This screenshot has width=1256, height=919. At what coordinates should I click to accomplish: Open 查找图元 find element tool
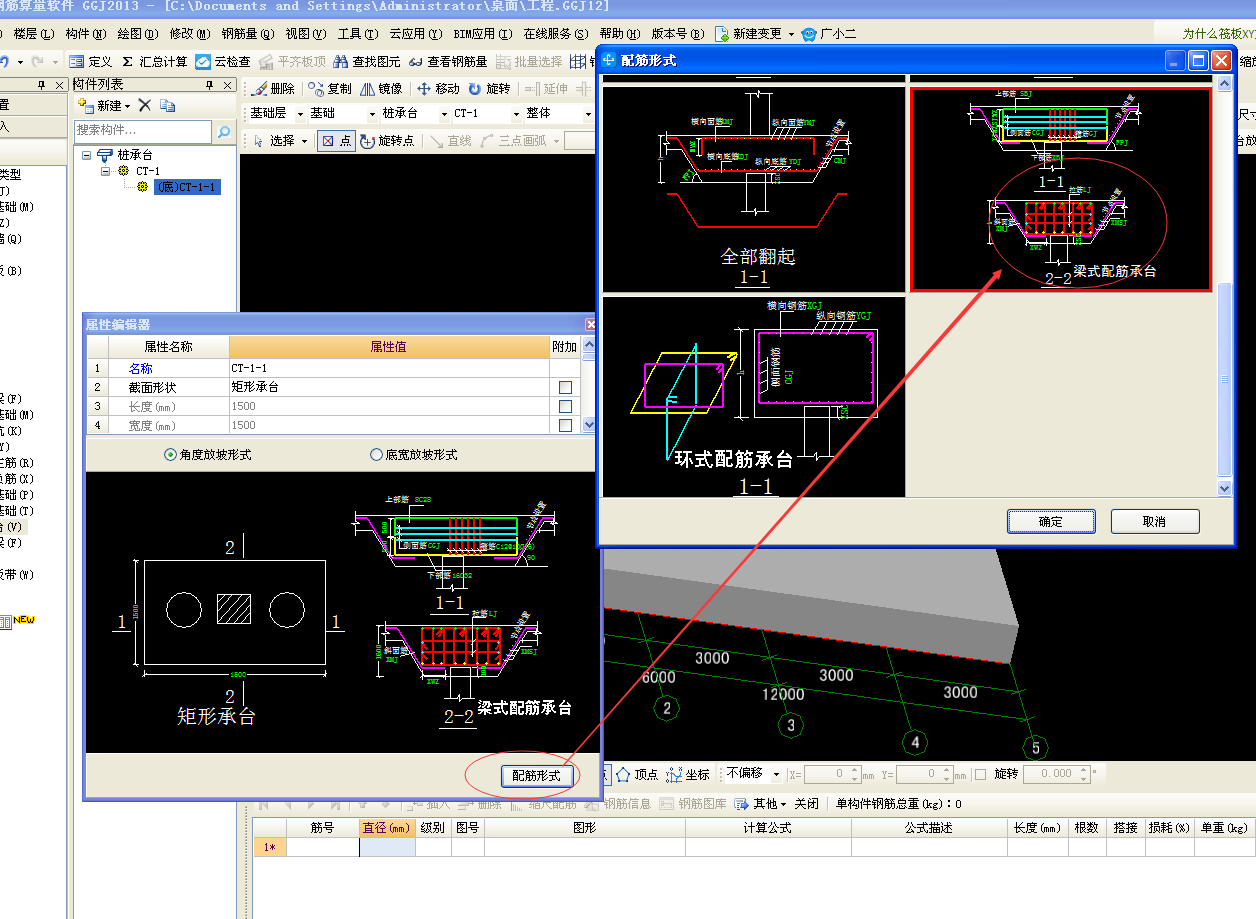click(x=367, y=61)
